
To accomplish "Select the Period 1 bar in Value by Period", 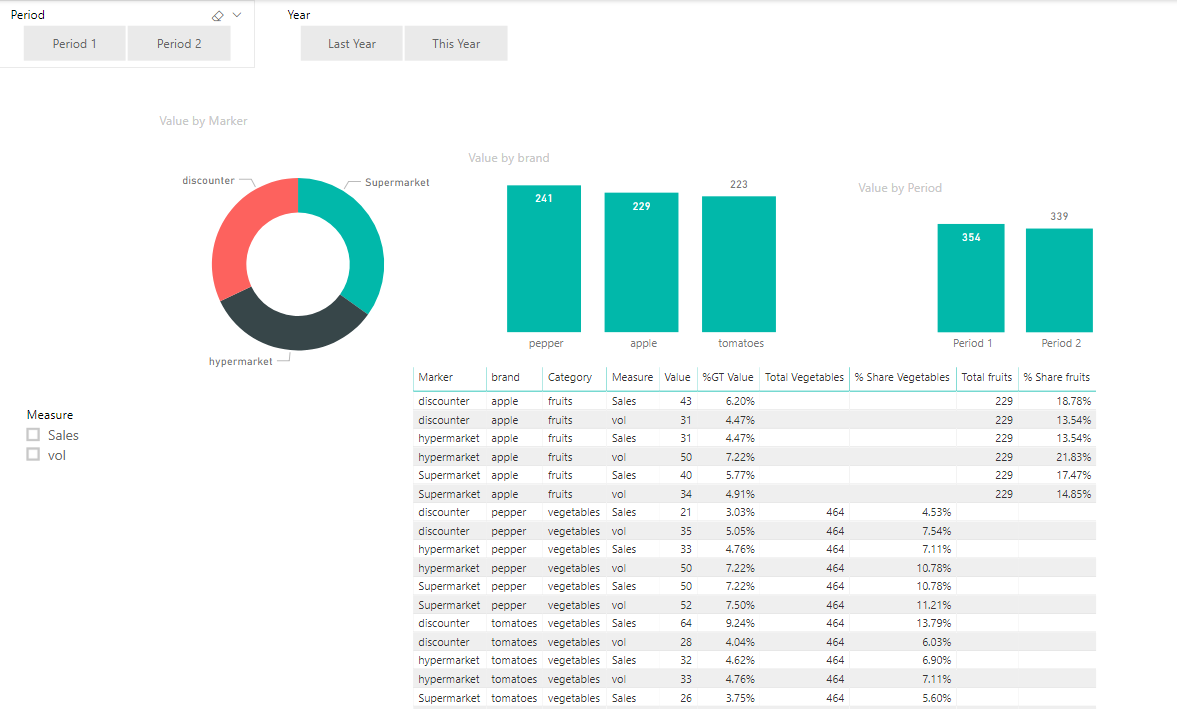I will coord(971,278).
